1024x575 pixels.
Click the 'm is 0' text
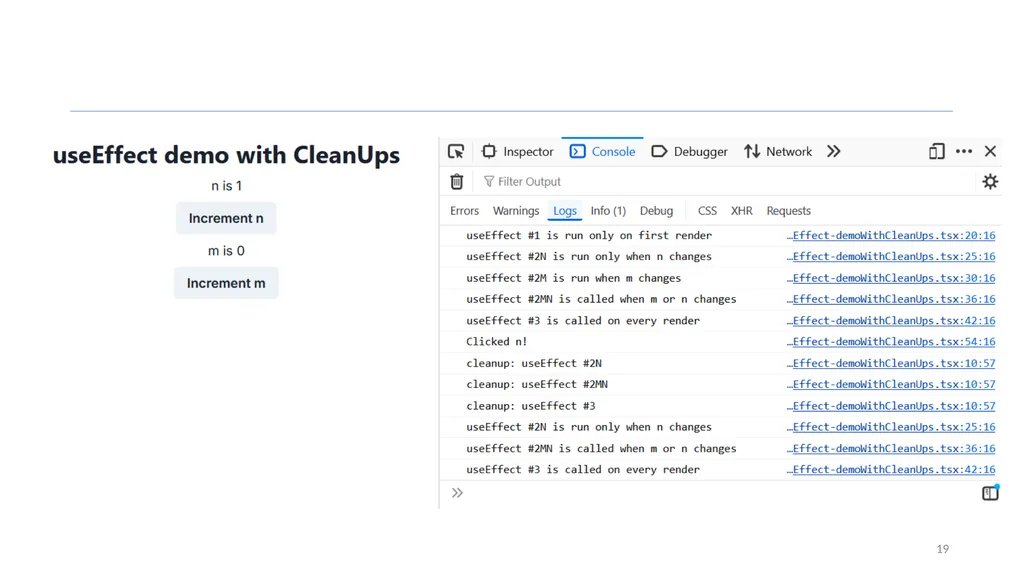pos(227,251)
